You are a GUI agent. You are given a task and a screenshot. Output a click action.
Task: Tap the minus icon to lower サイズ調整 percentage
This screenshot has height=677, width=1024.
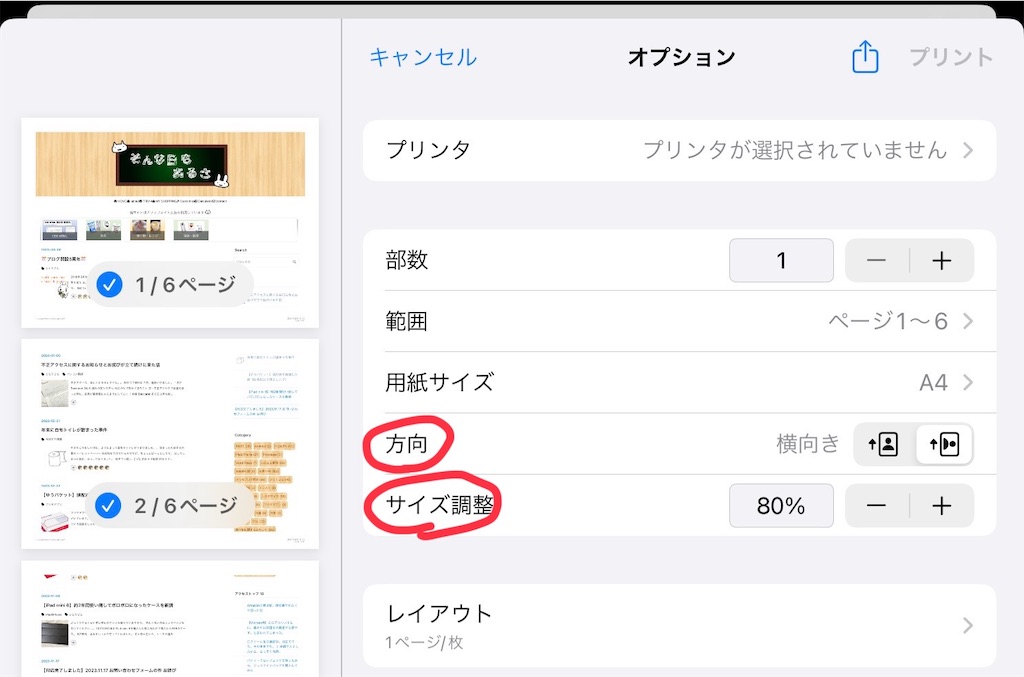(876, 505)
